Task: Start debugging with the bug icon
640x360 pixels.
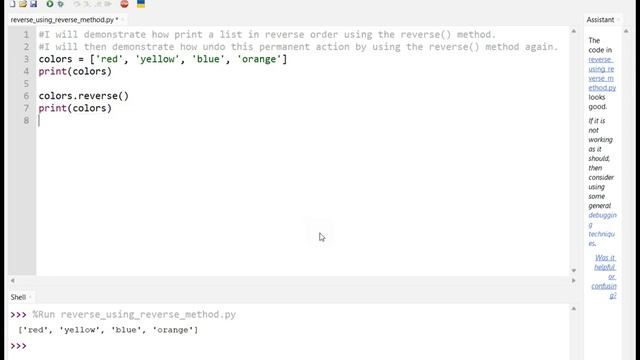Action: [60, 4]
